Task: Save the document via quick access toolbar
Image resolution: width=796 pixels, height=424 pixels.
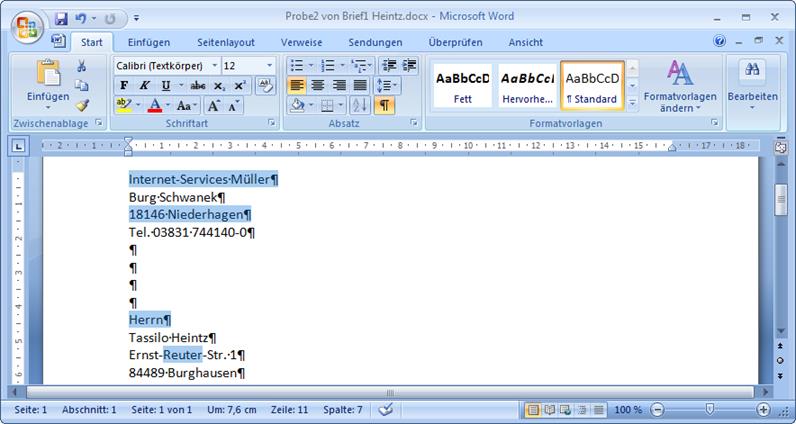Action: pos(62,18)
